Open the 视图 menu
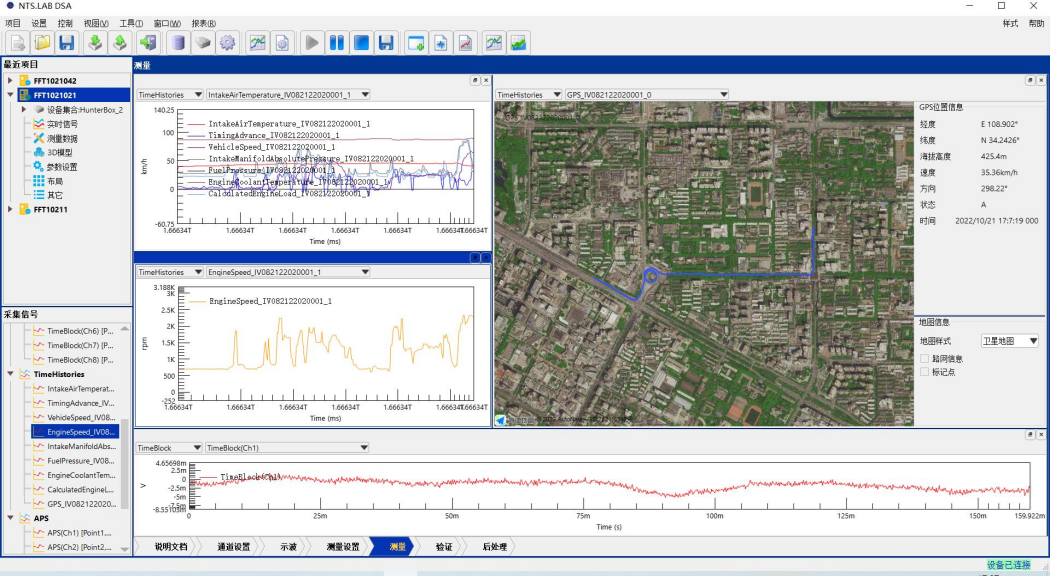The height and width of the screenshot is (576, 1050). 96,23
